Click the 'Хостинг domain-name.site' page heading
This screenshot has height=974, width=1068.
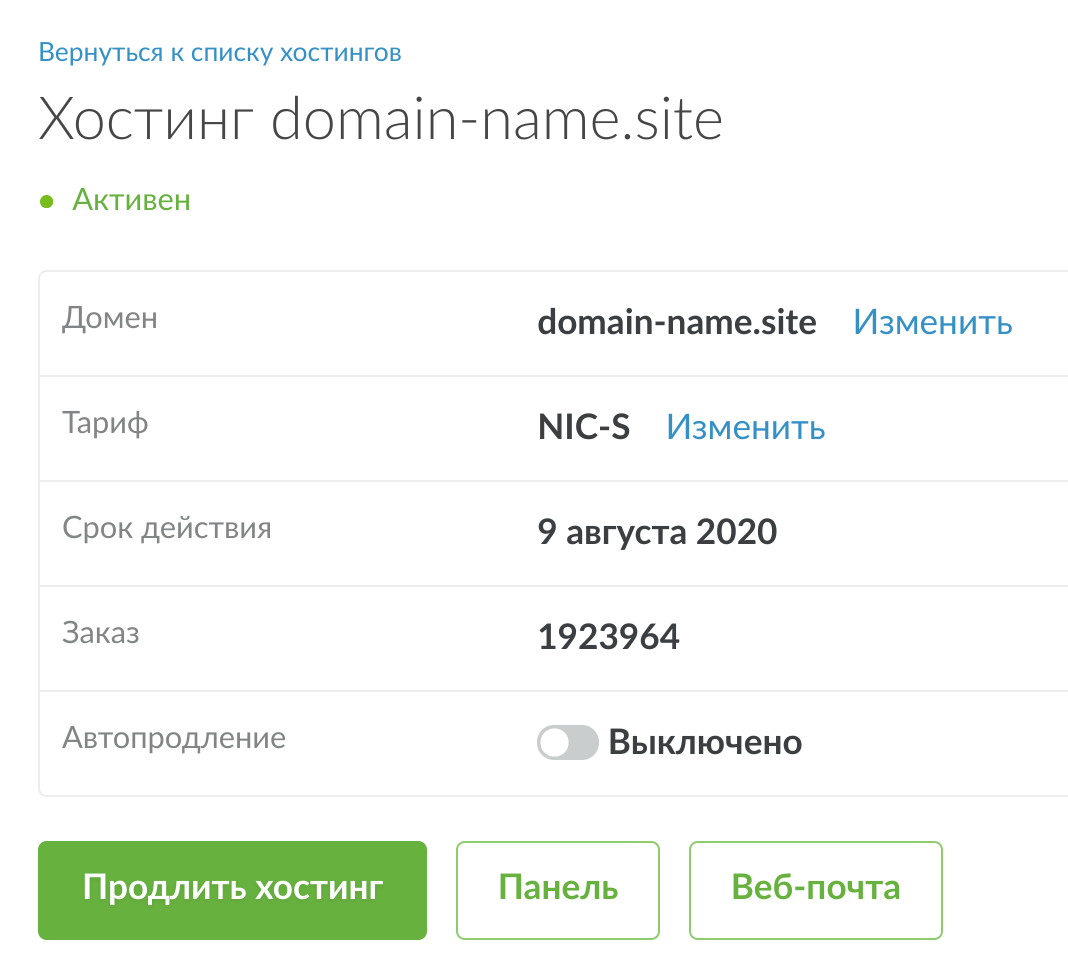click(380, 120)
